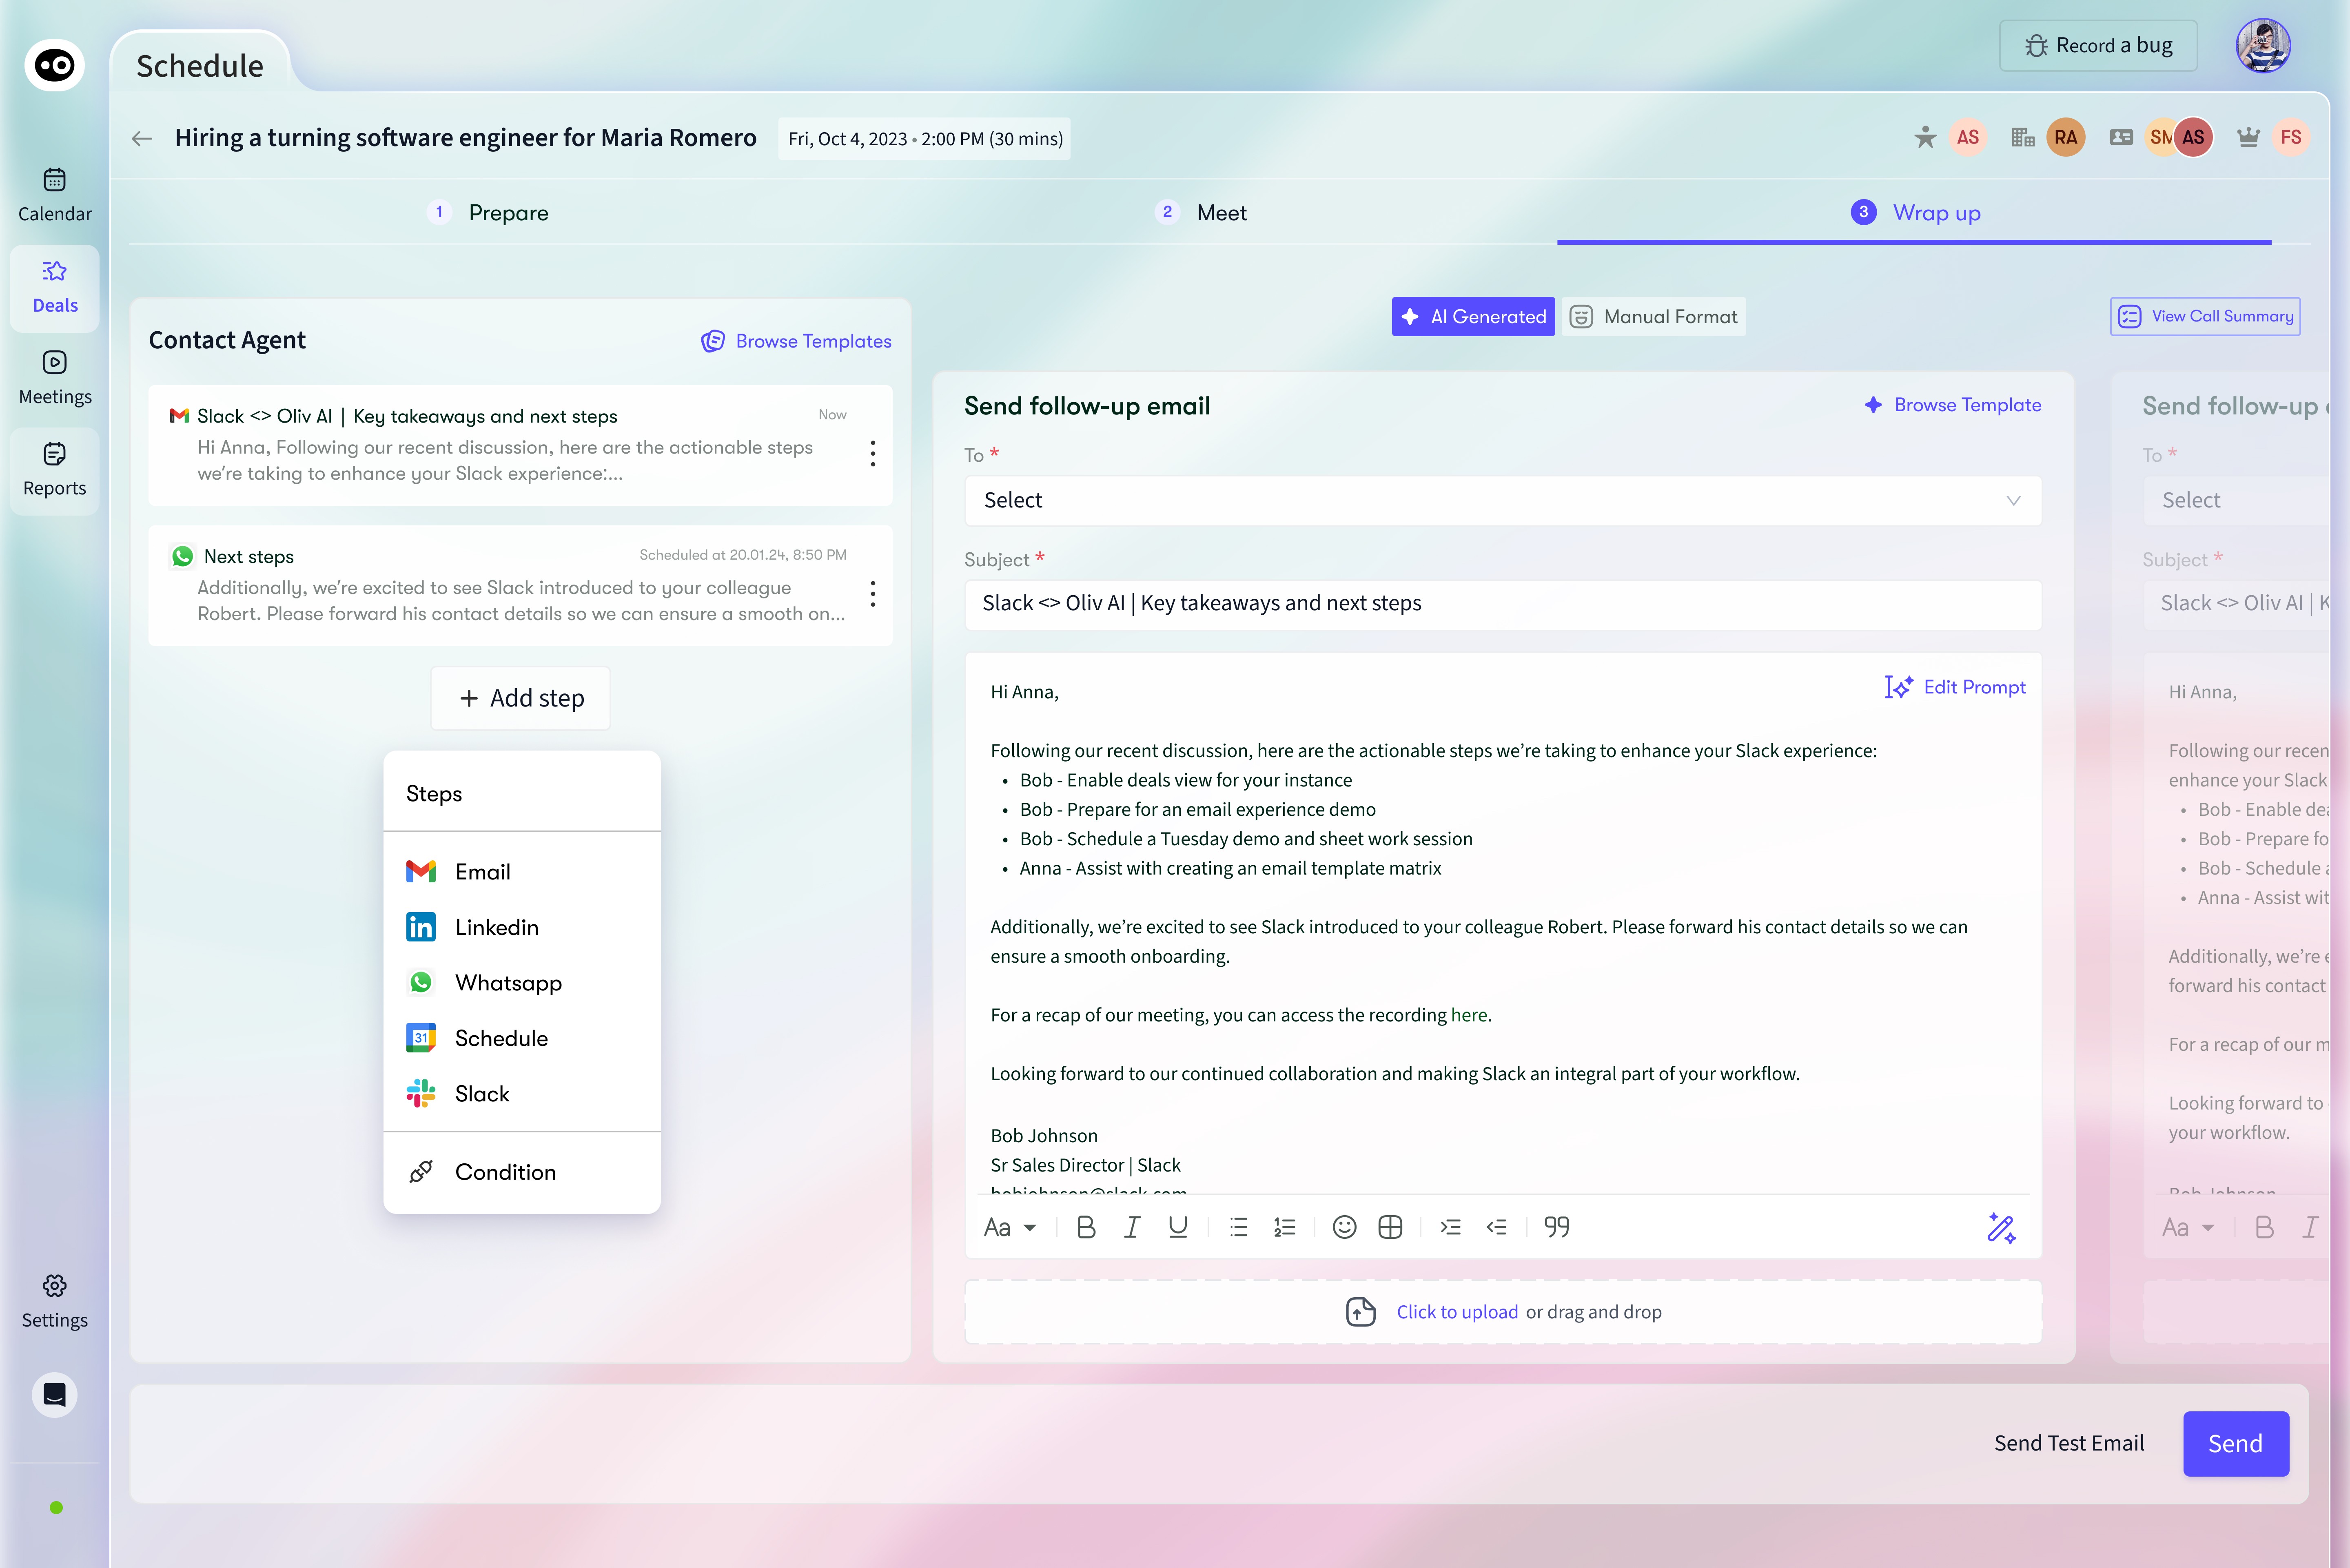Switch to Manual Format

(1654, 317)
